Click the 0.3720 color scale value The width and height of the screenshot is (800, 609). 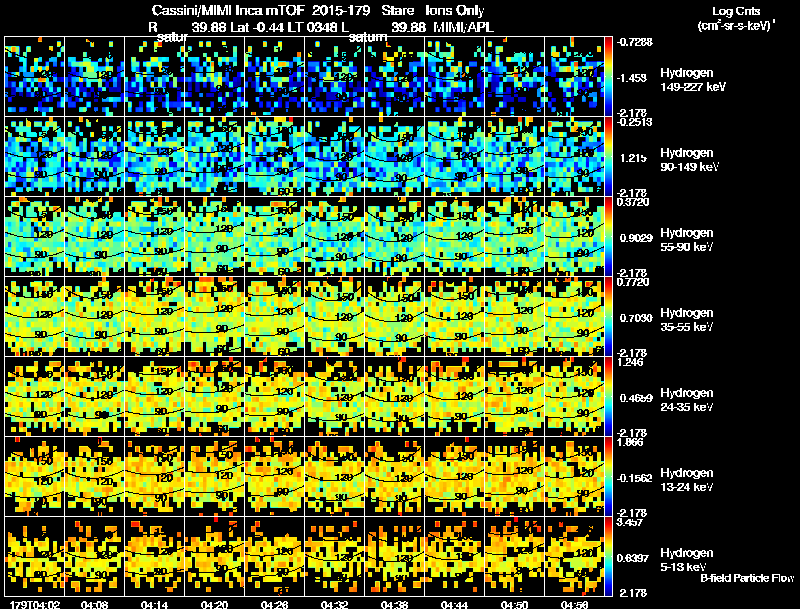(633, 202)
